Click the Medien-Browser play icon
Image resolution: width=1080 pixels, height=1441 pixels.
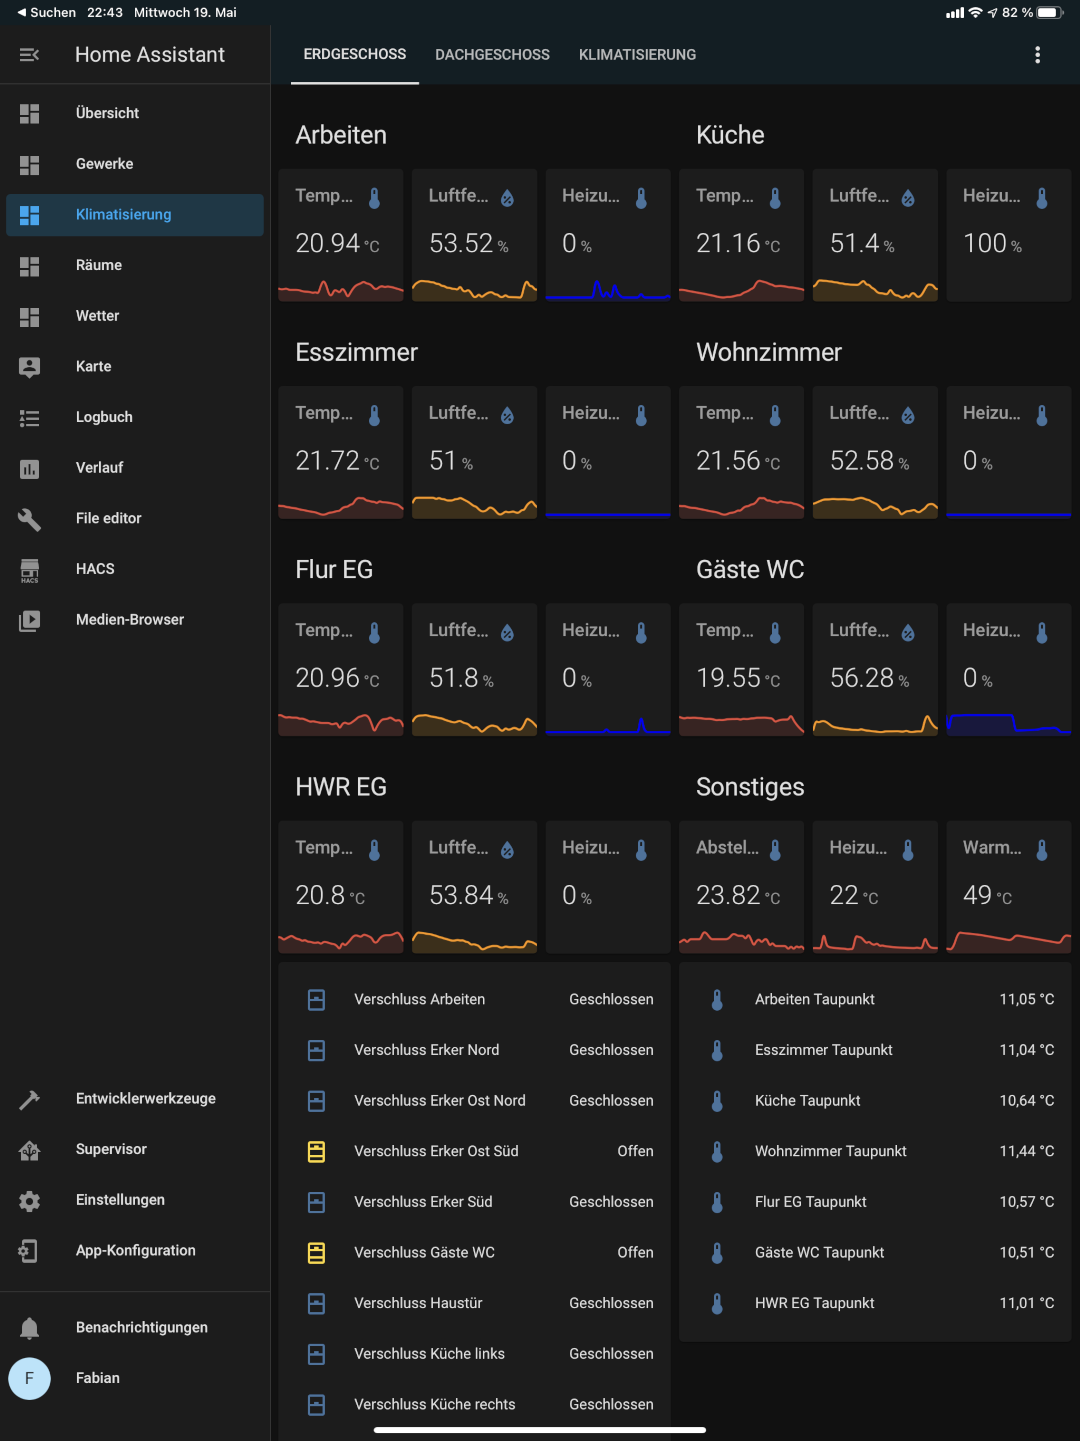(x=29, y=620)
